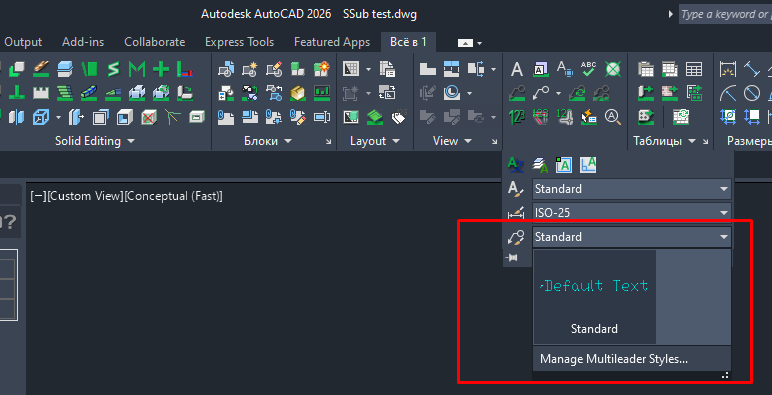Click the [Conceptual (Fast)] visual style label

coord(173,196)
